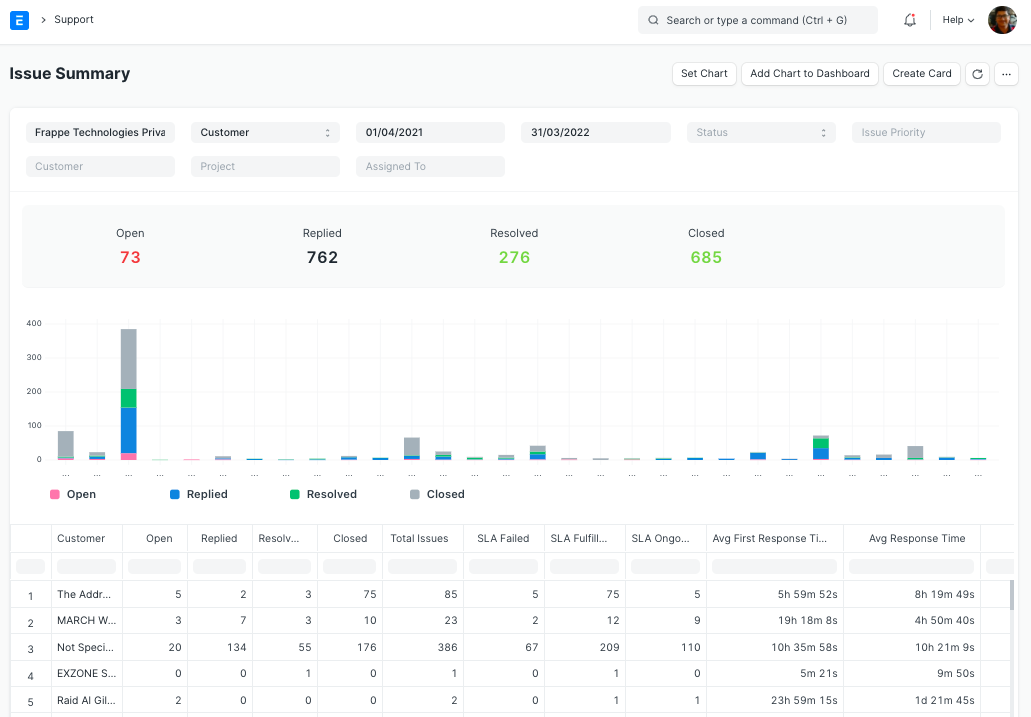
Task: Click the Create Card button
Action: coord(921,74)
